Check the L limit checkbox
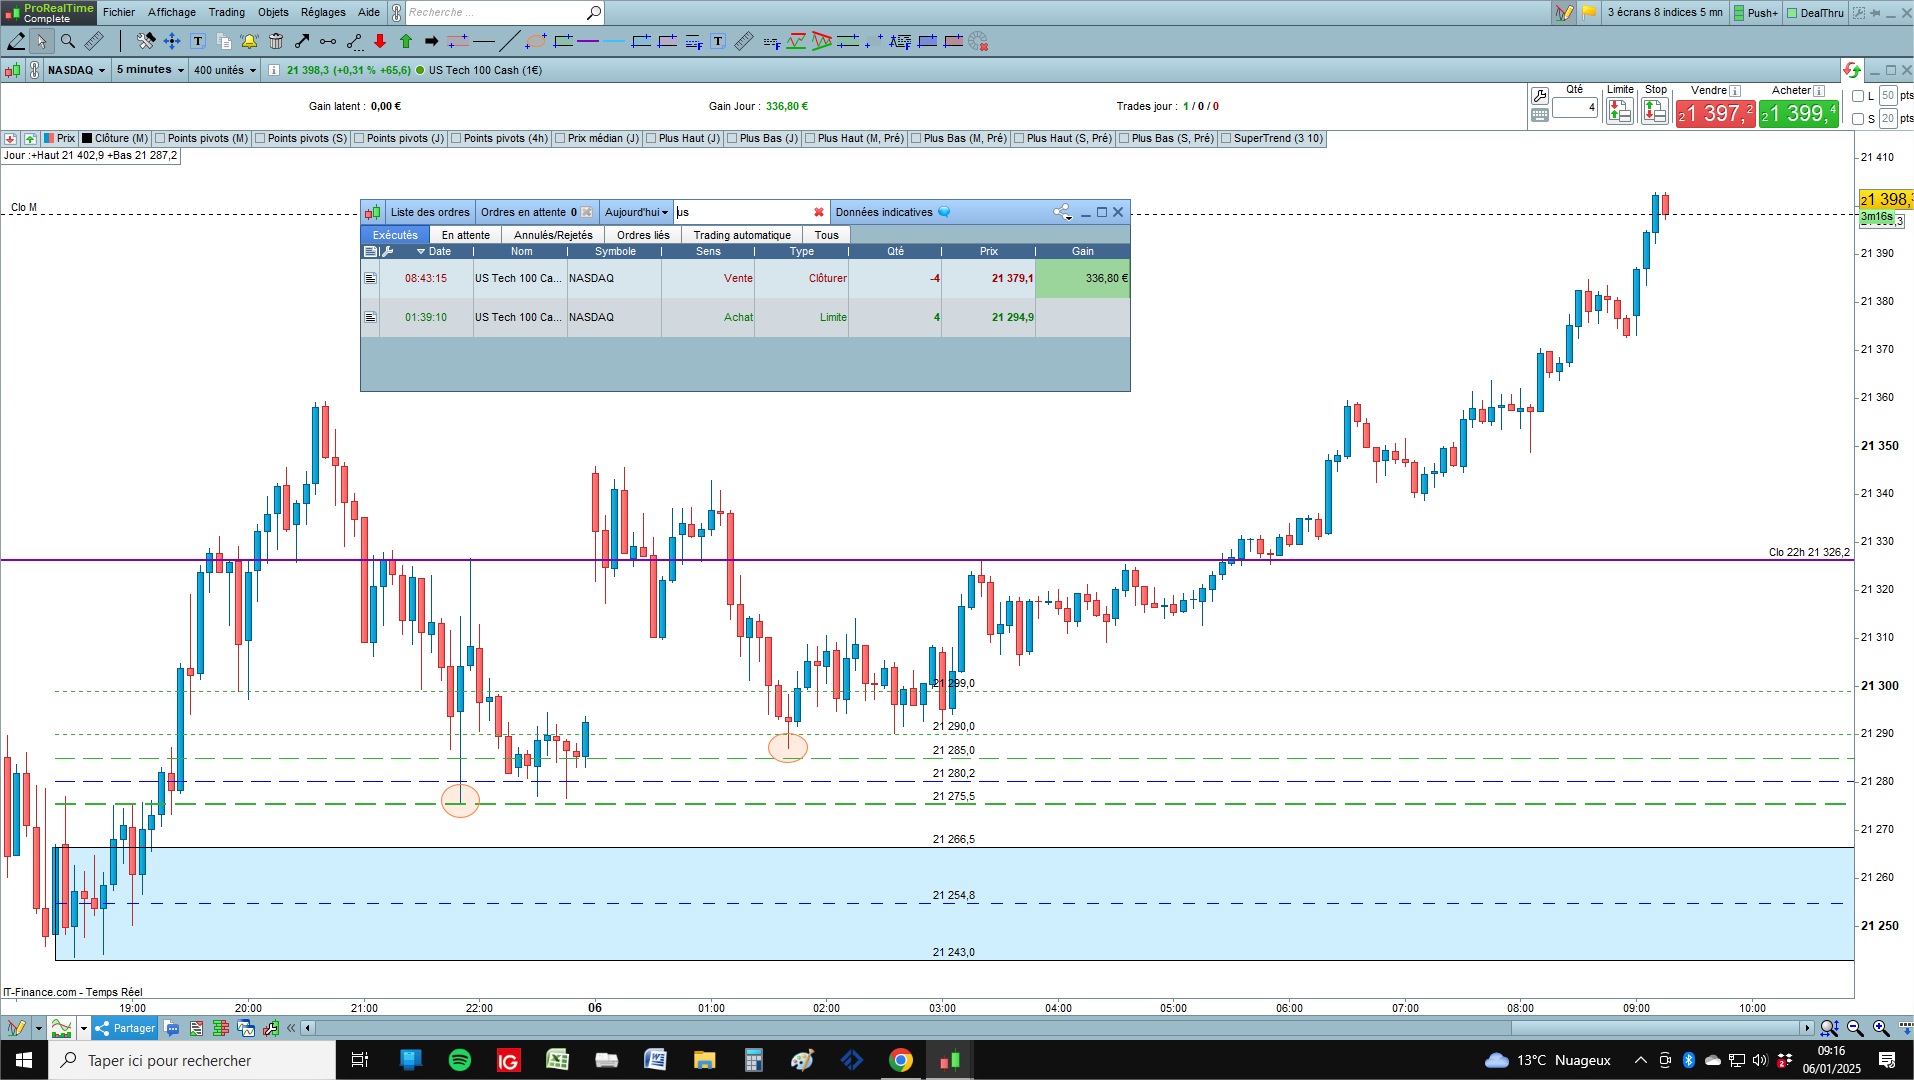The image size is (1914, 1080). point(1858,96)
